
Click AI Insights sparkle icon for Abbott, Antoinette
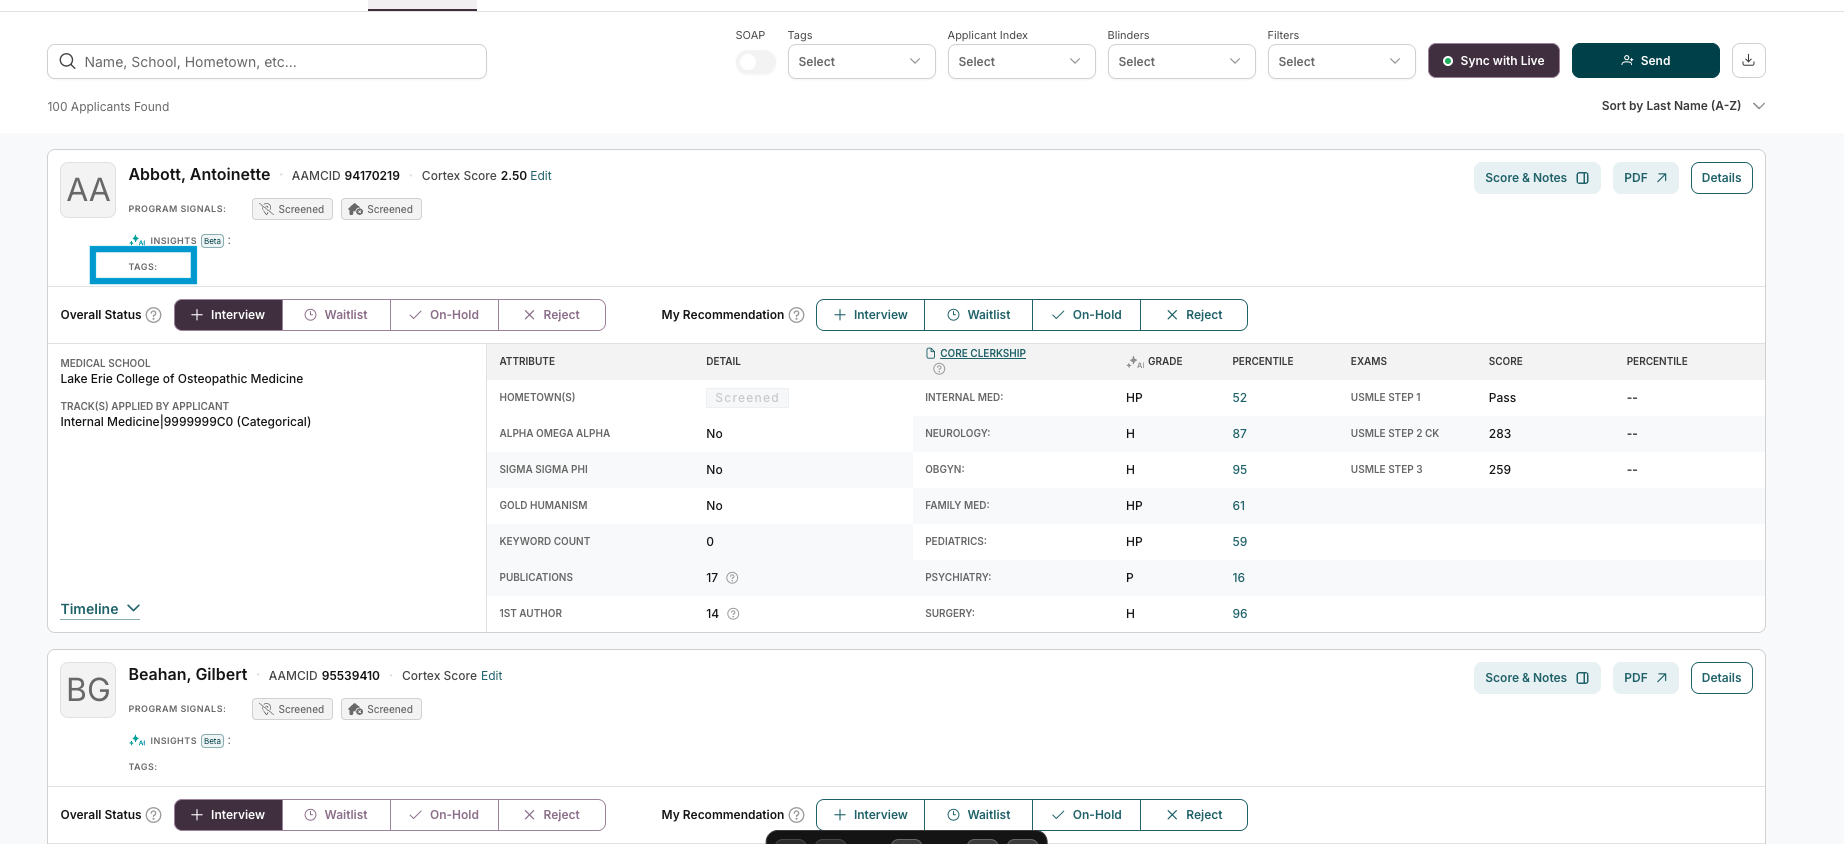pyautogui.click(x=137, y=240)
